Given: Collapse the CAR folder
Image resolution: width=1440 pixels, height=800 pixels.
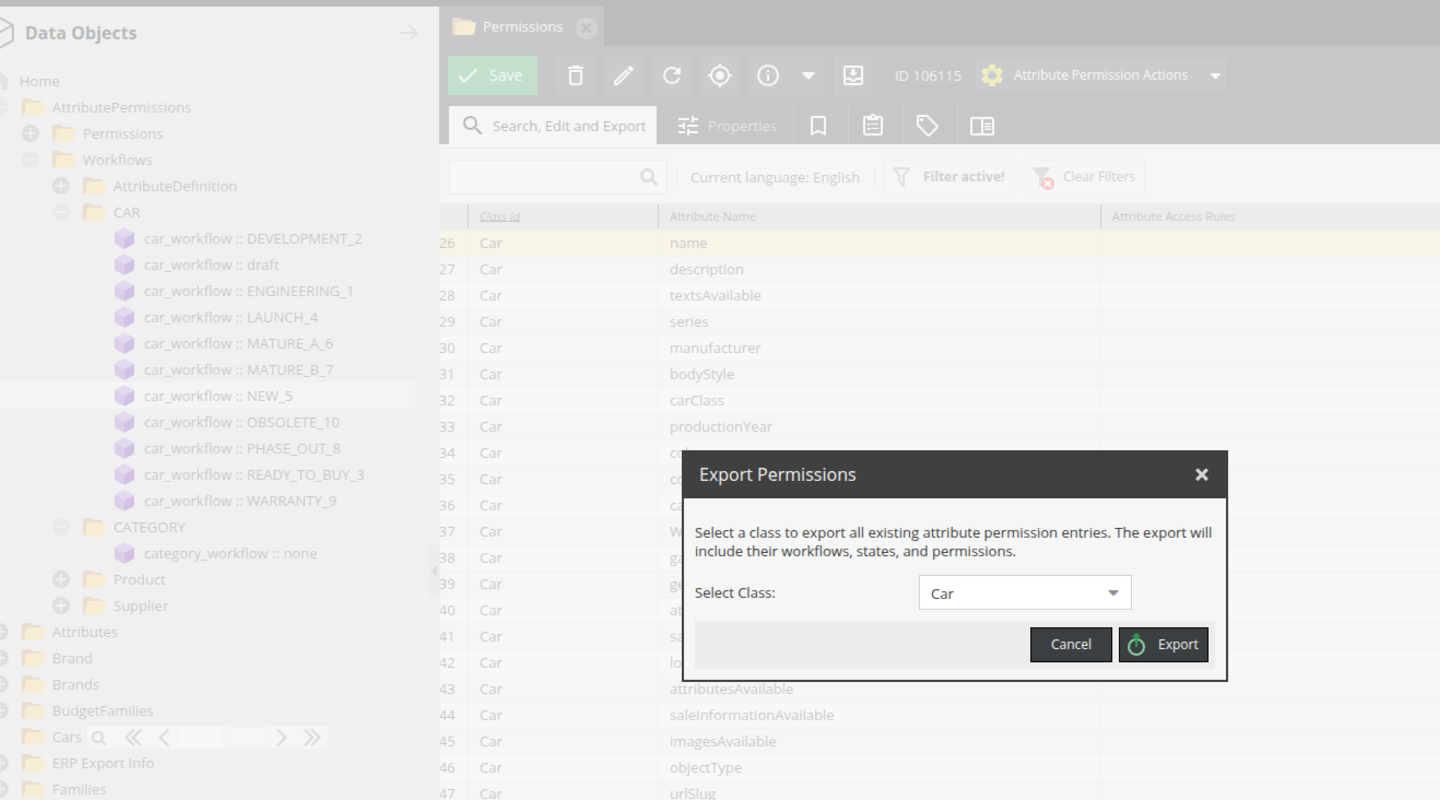Looking at the screenshot, I should [61, 212].
